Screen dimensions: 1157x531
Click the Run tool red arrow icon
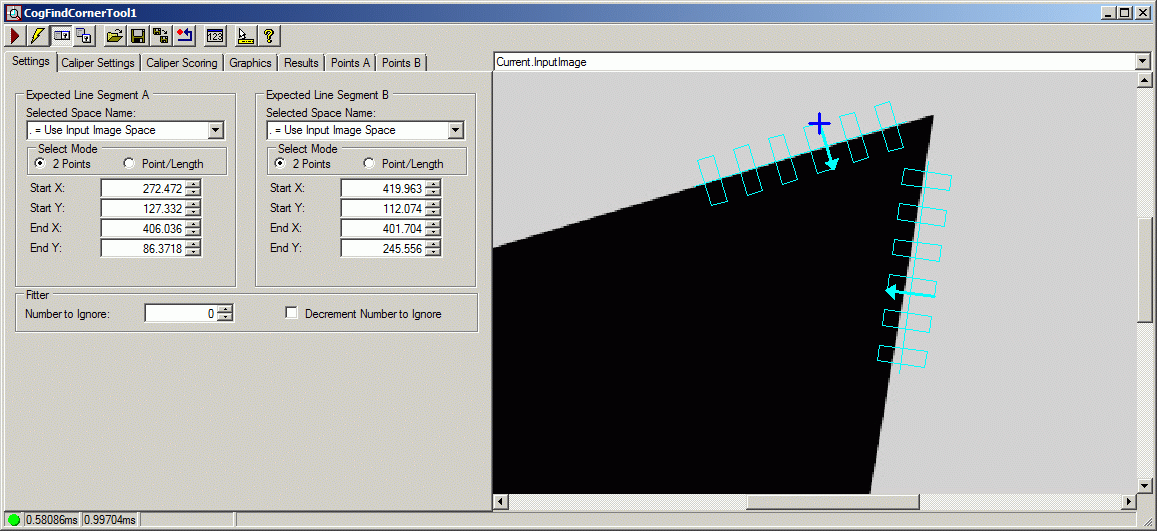pos(15,36)
